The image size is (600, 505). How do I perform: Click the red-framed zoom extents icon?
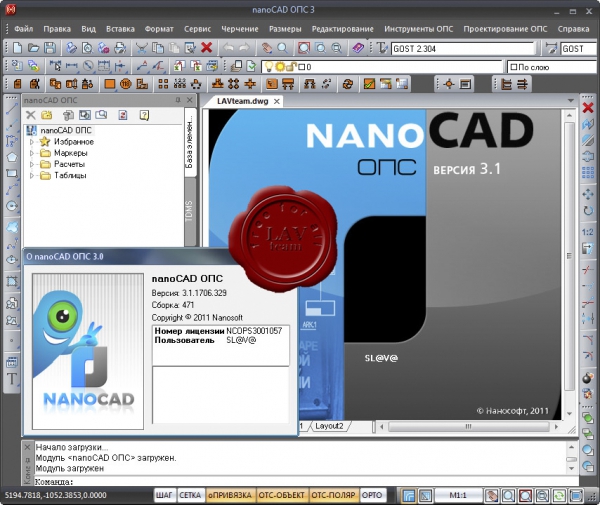tap(304, 48)
